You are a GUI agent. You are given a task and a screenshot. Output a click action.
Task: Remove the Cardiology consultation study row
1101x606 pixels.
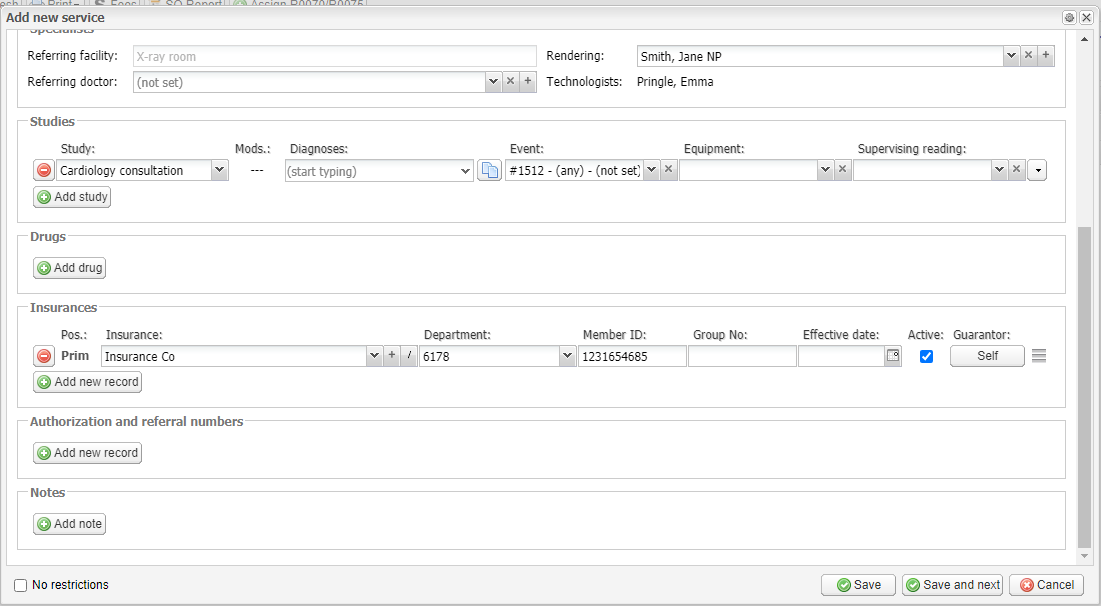(x=44, y=170)
